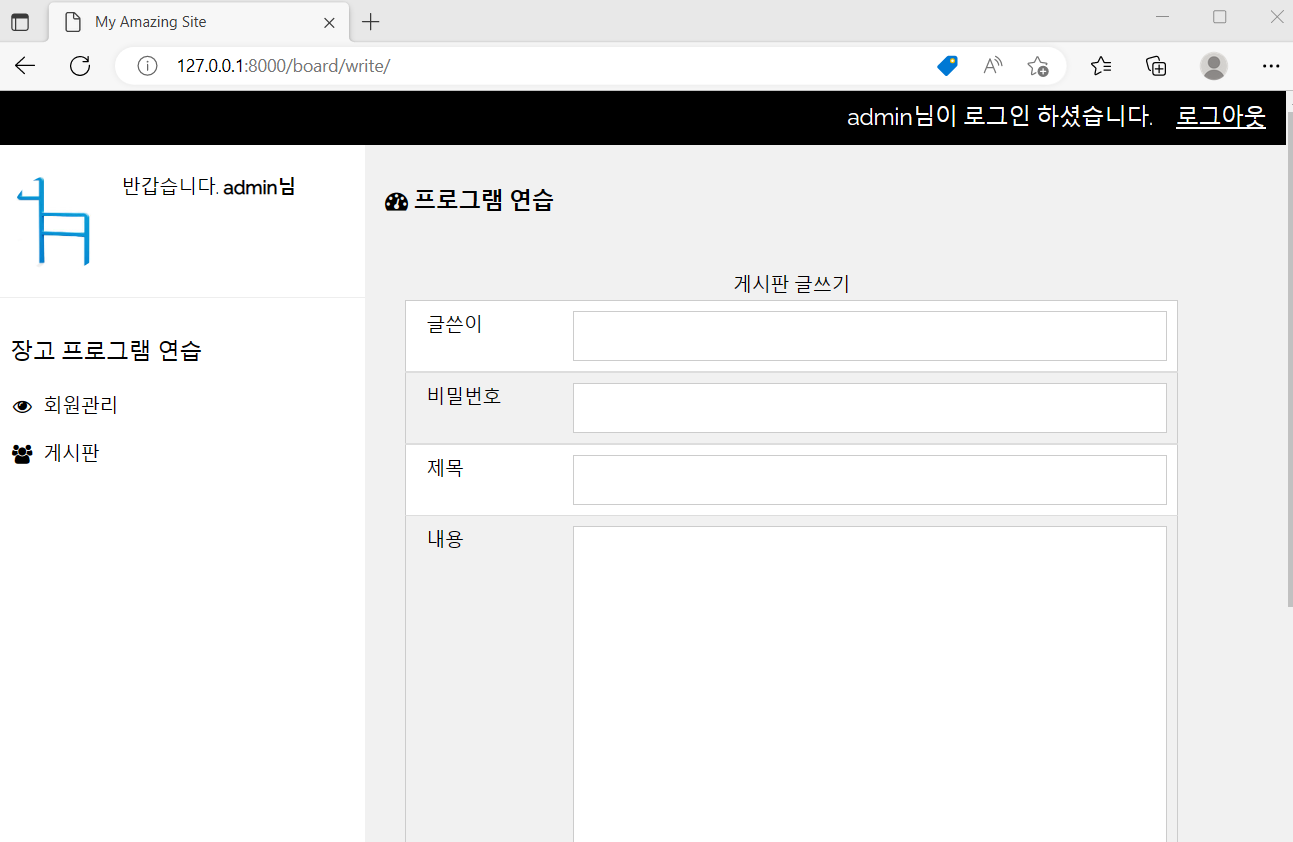This screenshot has width=1293, height=842.
Task: Open the browser profile avatar
Action: coord(1214,66)
